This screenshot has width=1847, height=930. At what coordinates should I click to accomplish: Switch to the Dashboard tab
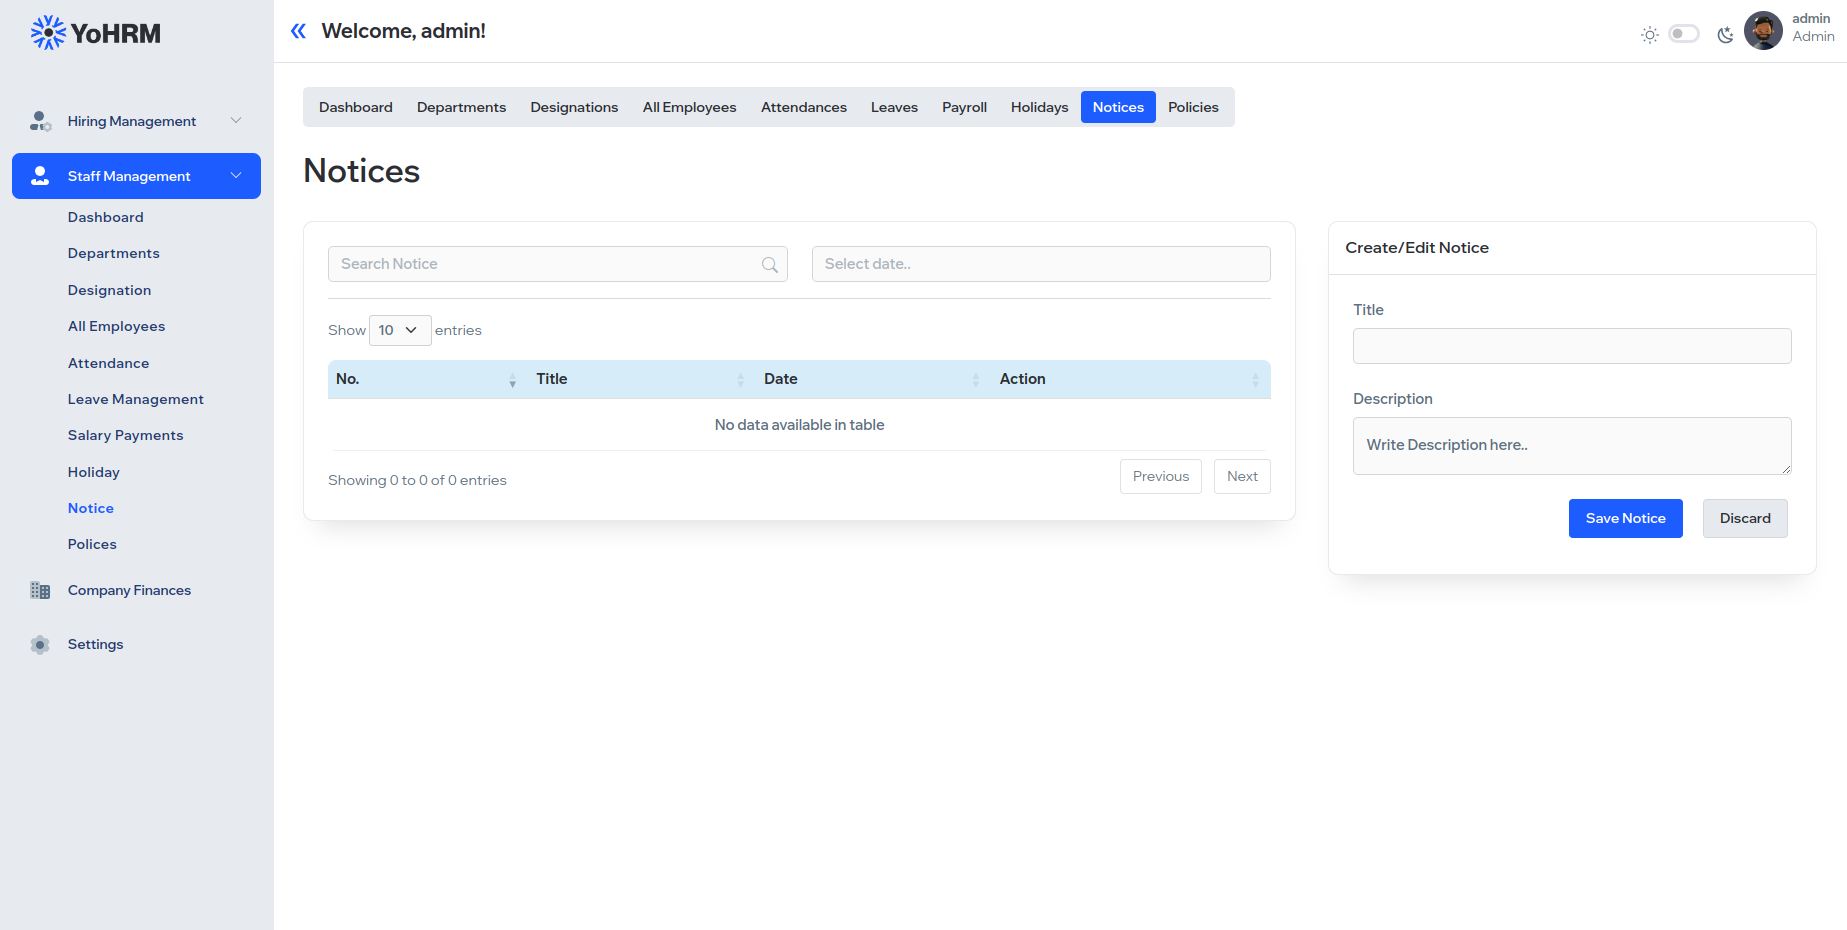pyautogui.click(x=356, y=107)
